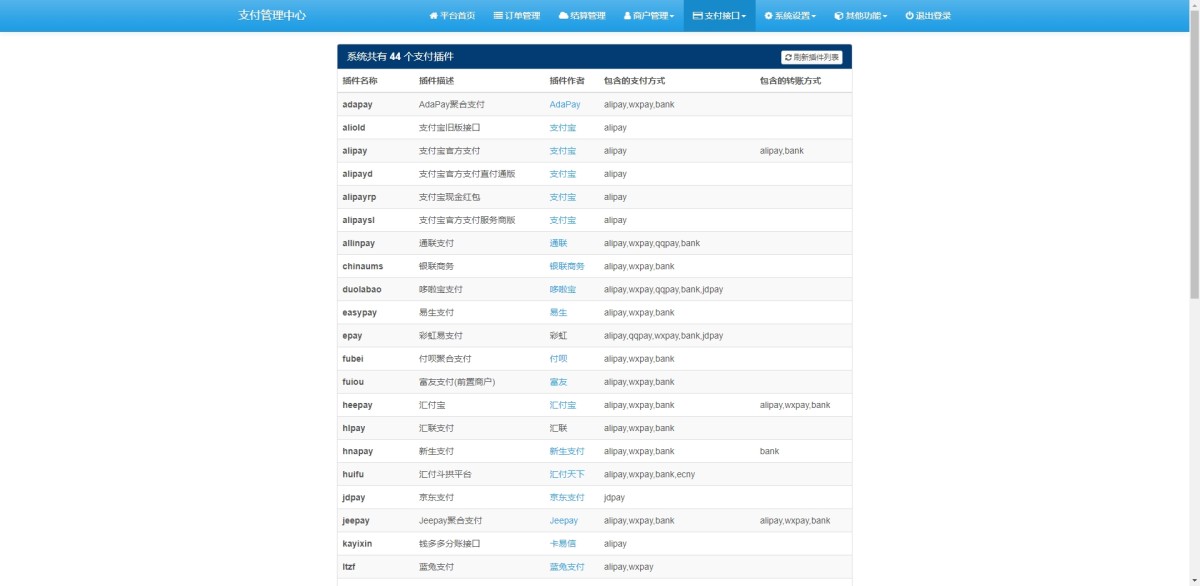Screen dimensions: 1200x586
Task: Select the heepay plugin name
Action: click(357, 405)
